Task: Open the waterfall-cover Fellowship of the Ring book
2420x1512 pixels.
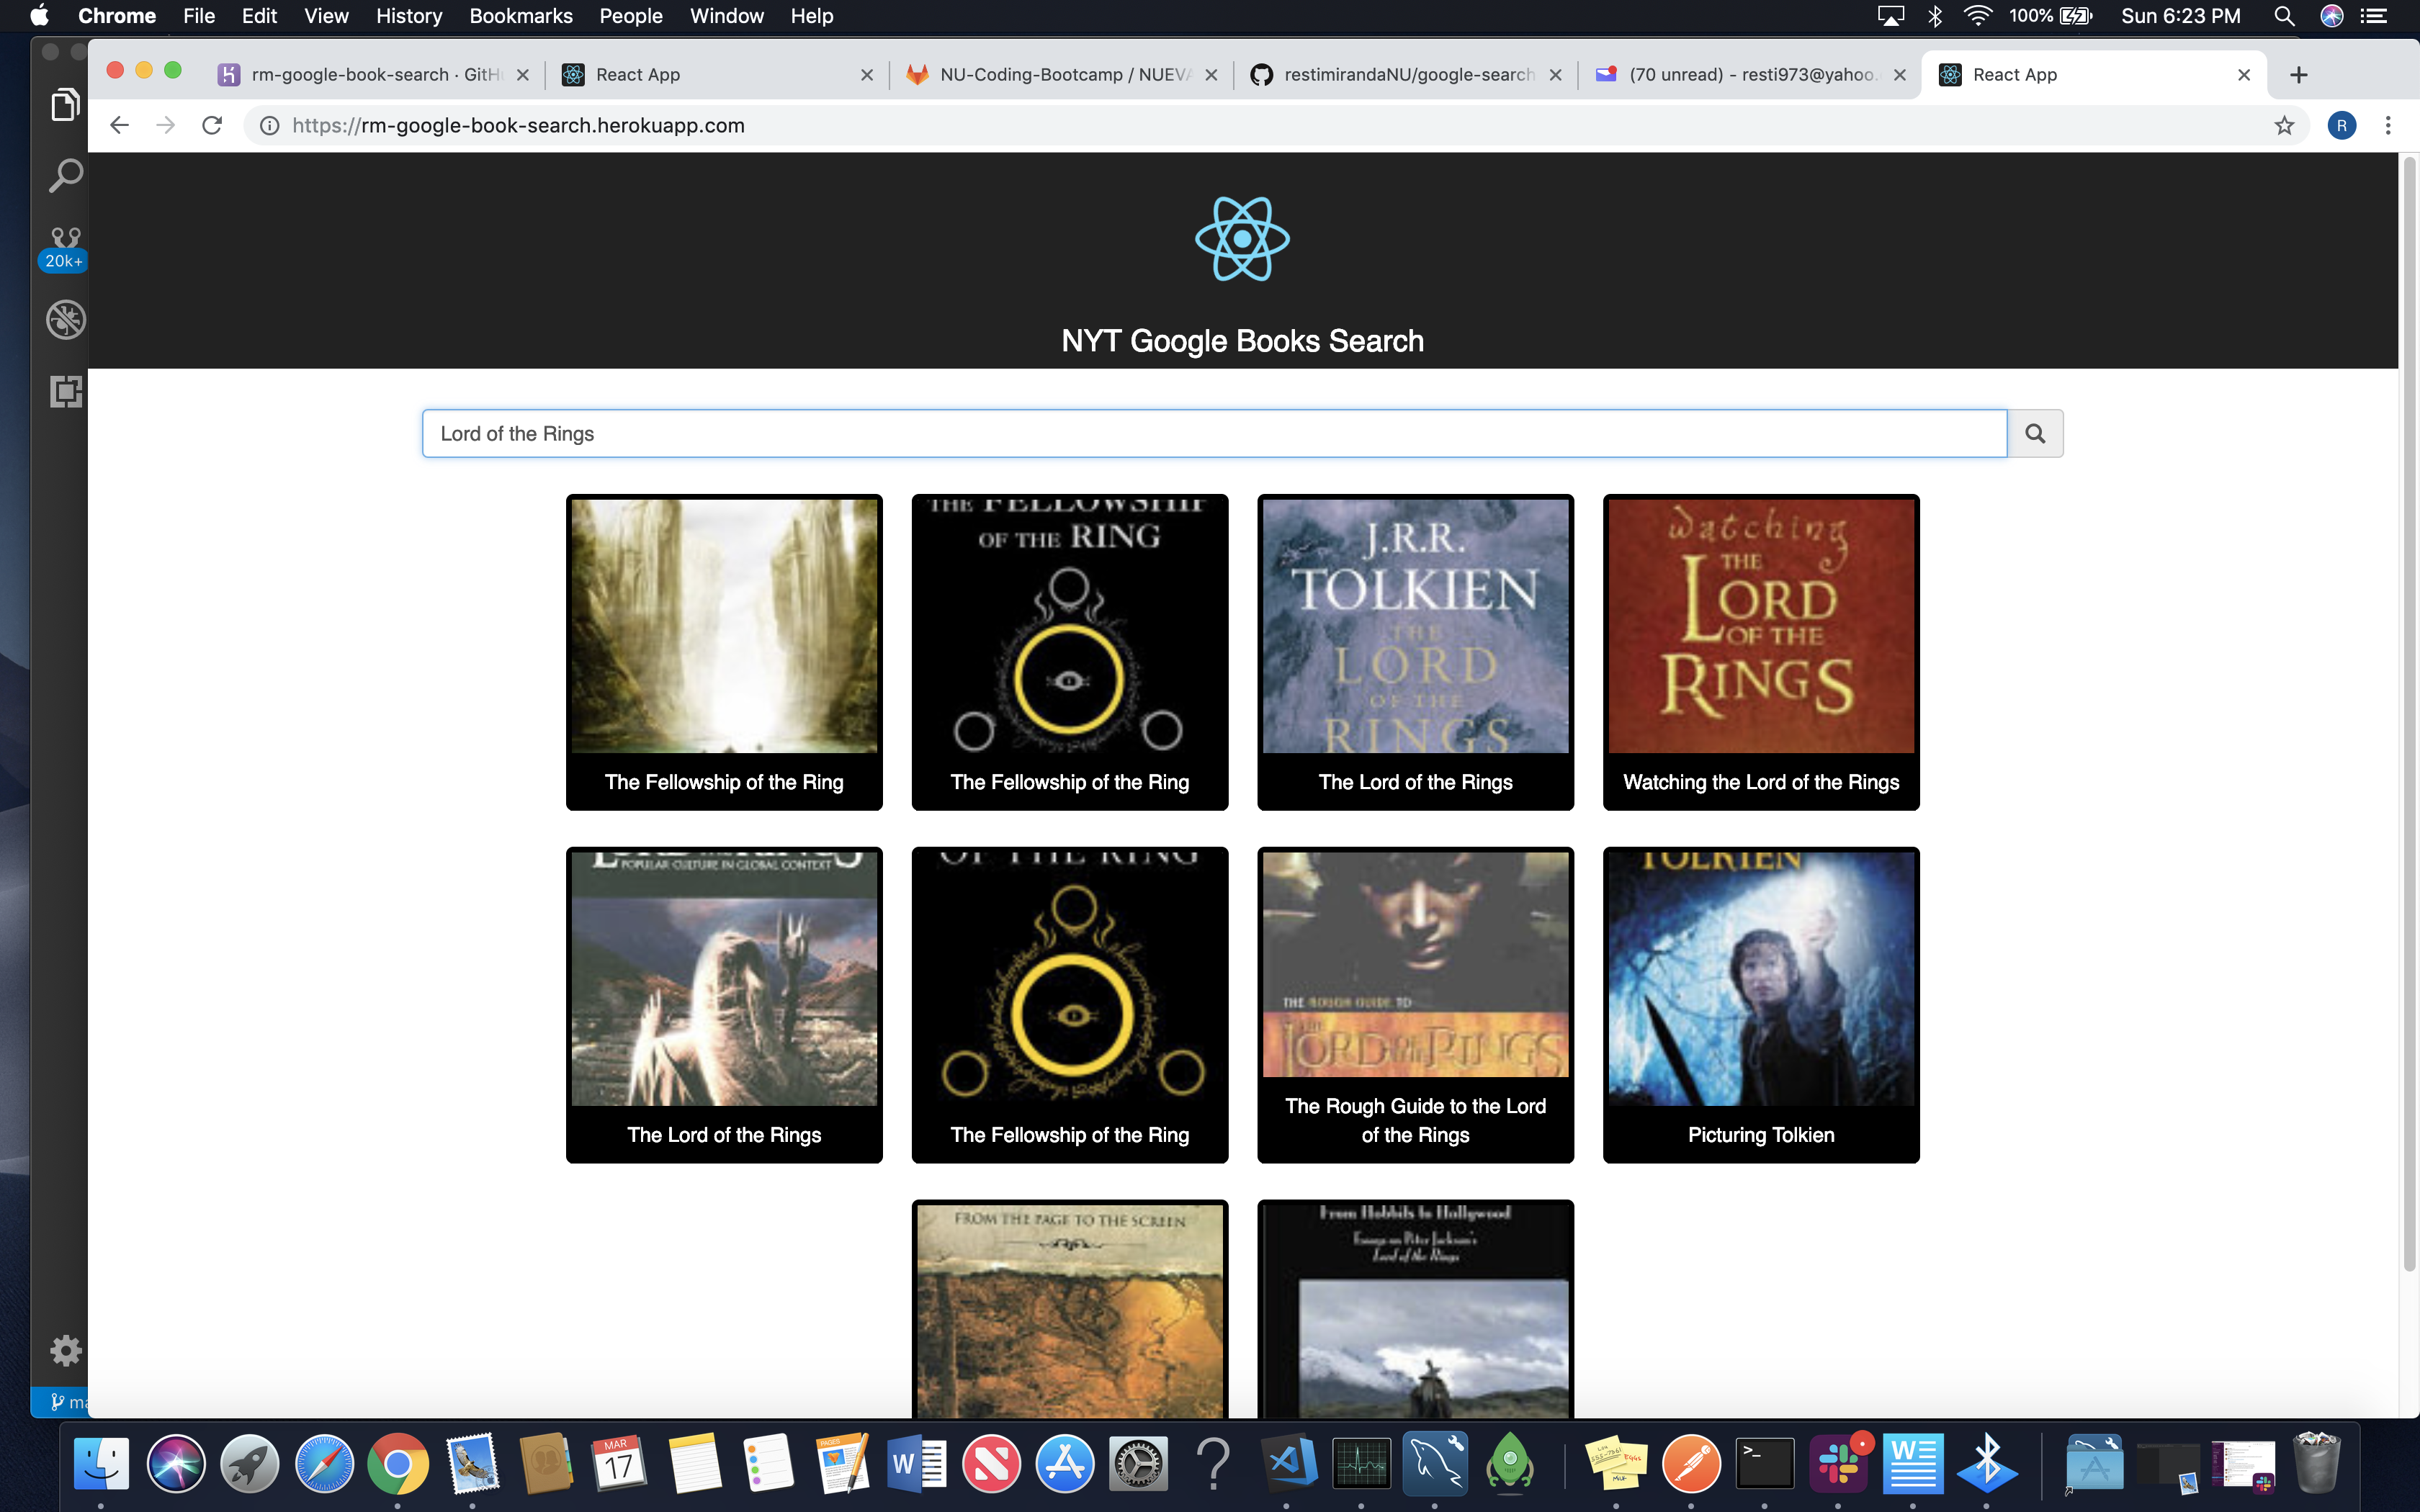Action: click(x=724, y=652)
